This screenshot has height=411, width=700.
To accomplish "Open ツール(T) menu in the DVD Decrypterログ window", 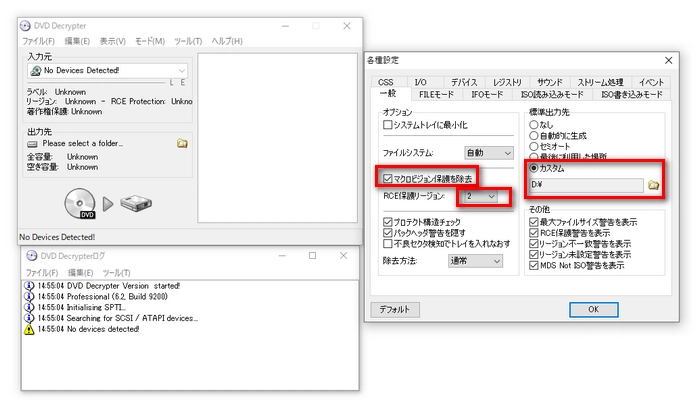I will point(117,273).
